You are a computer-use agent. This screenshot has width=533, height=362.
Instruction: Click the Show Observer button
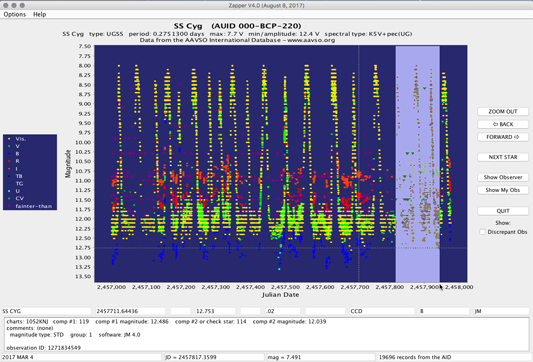click(x=503, y=177)
